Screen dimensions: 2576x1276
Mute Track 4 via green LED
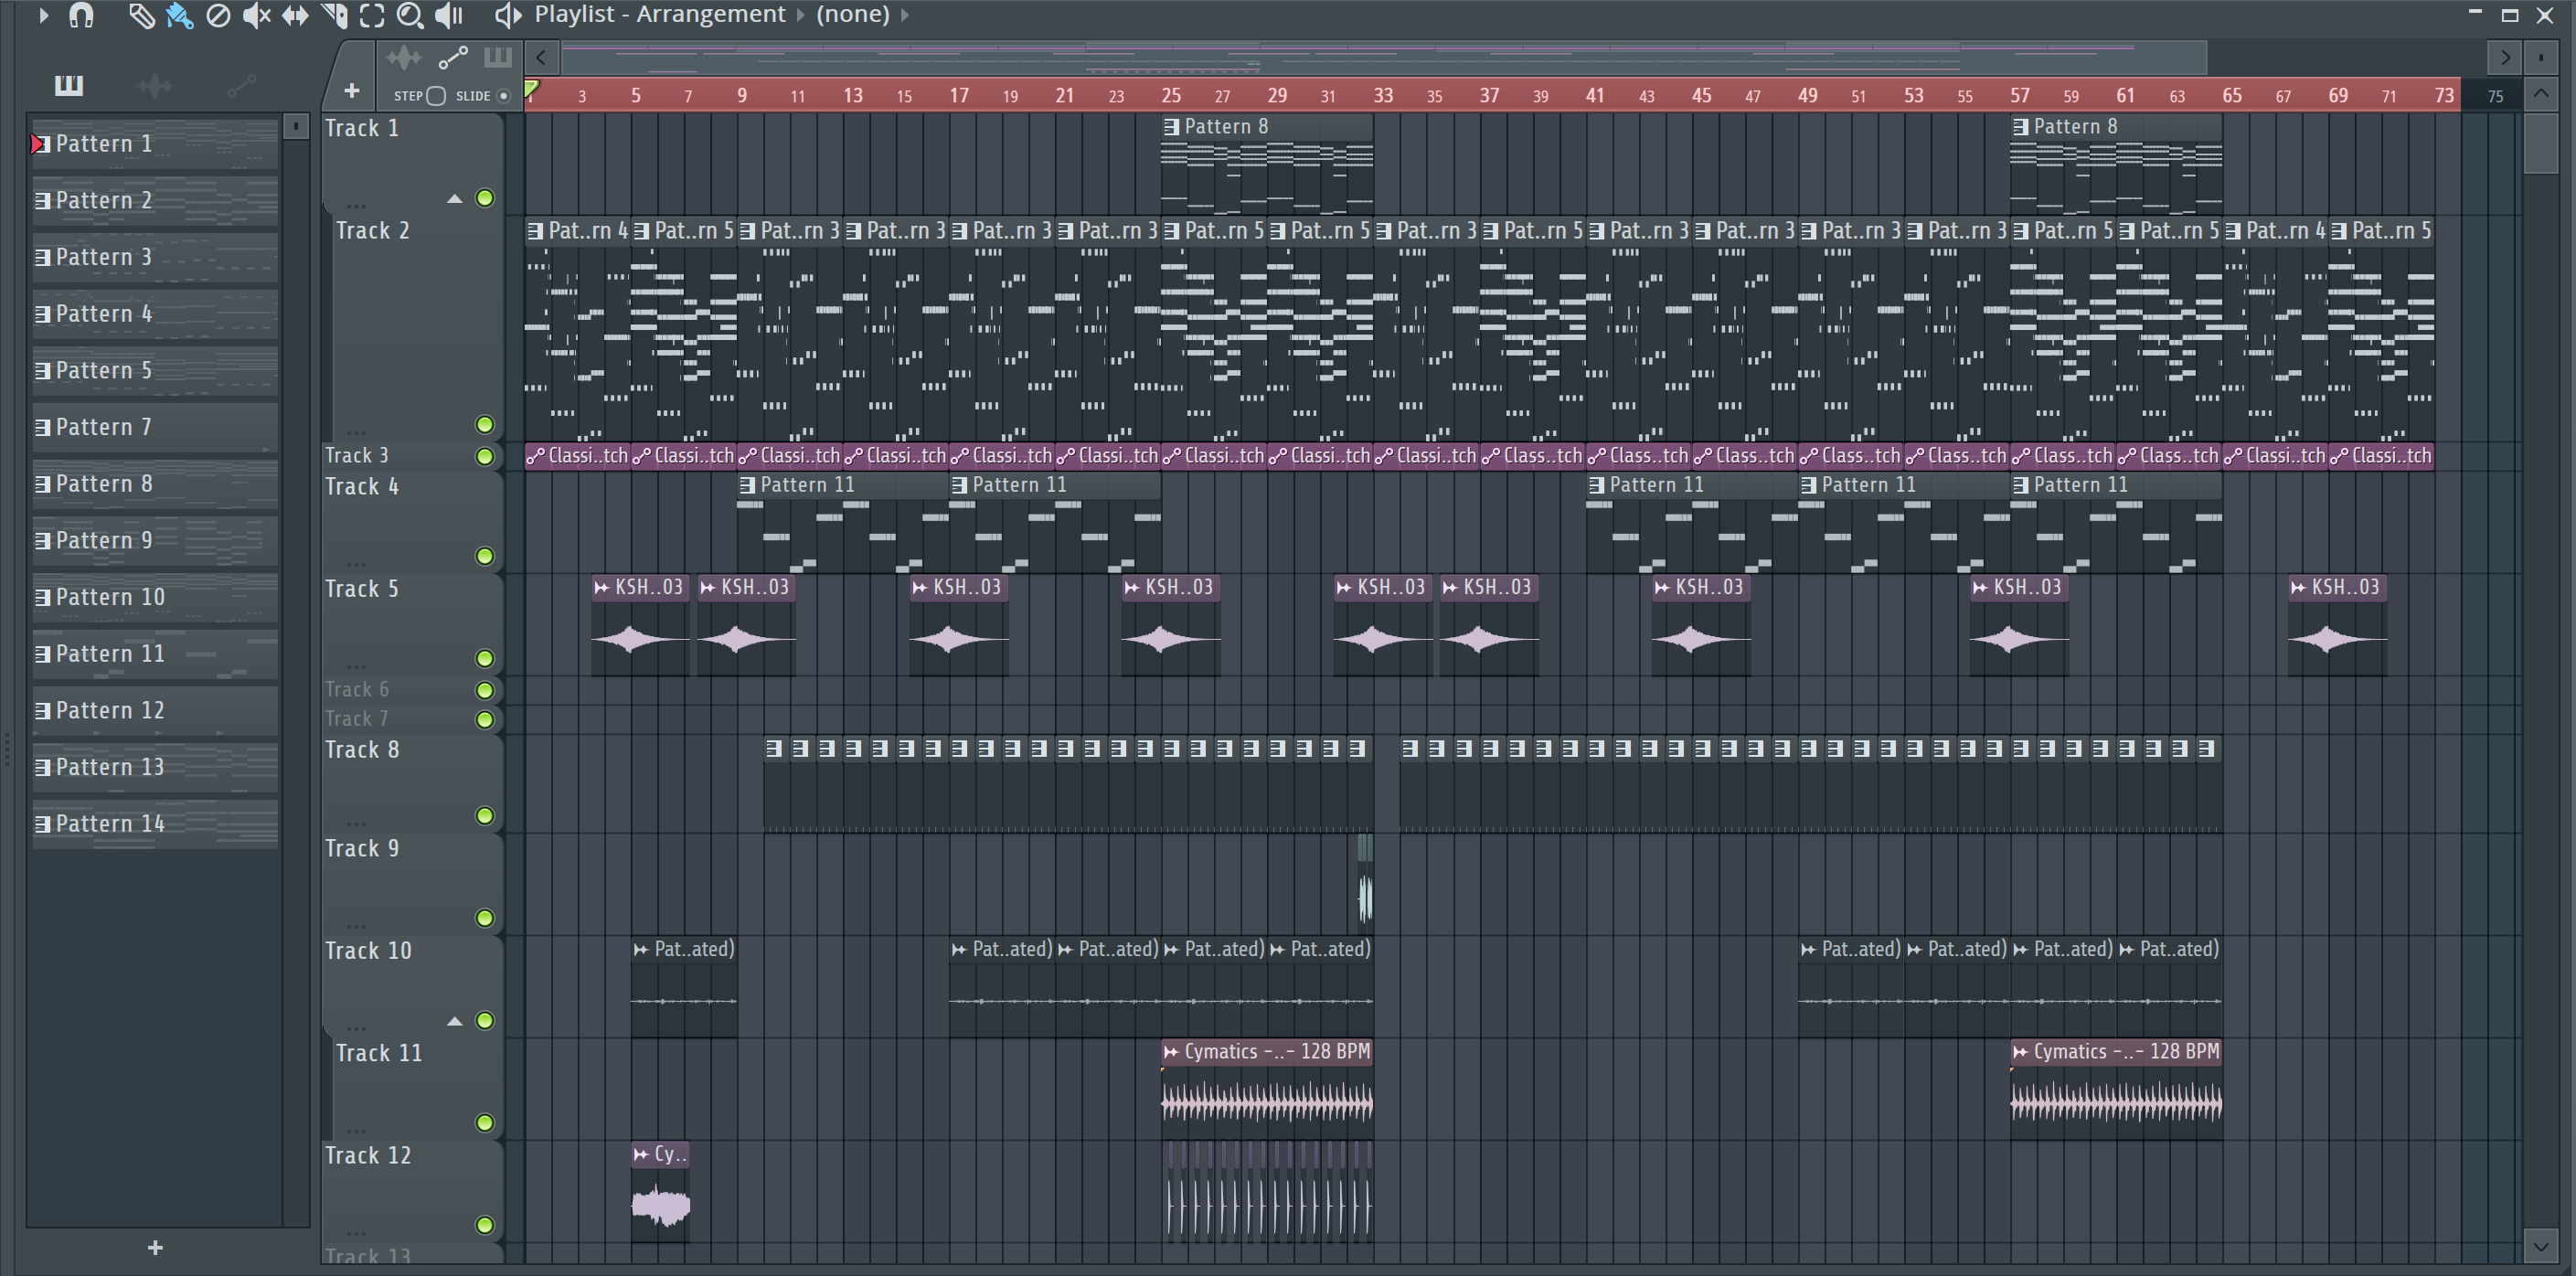[485, 556]
